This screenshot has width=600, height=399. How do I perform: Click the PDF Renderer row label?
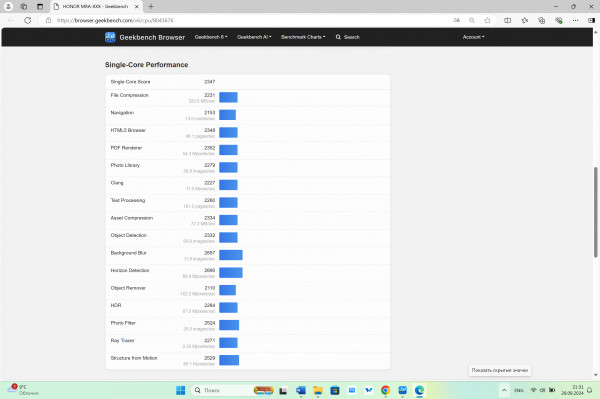coord(126,148)
